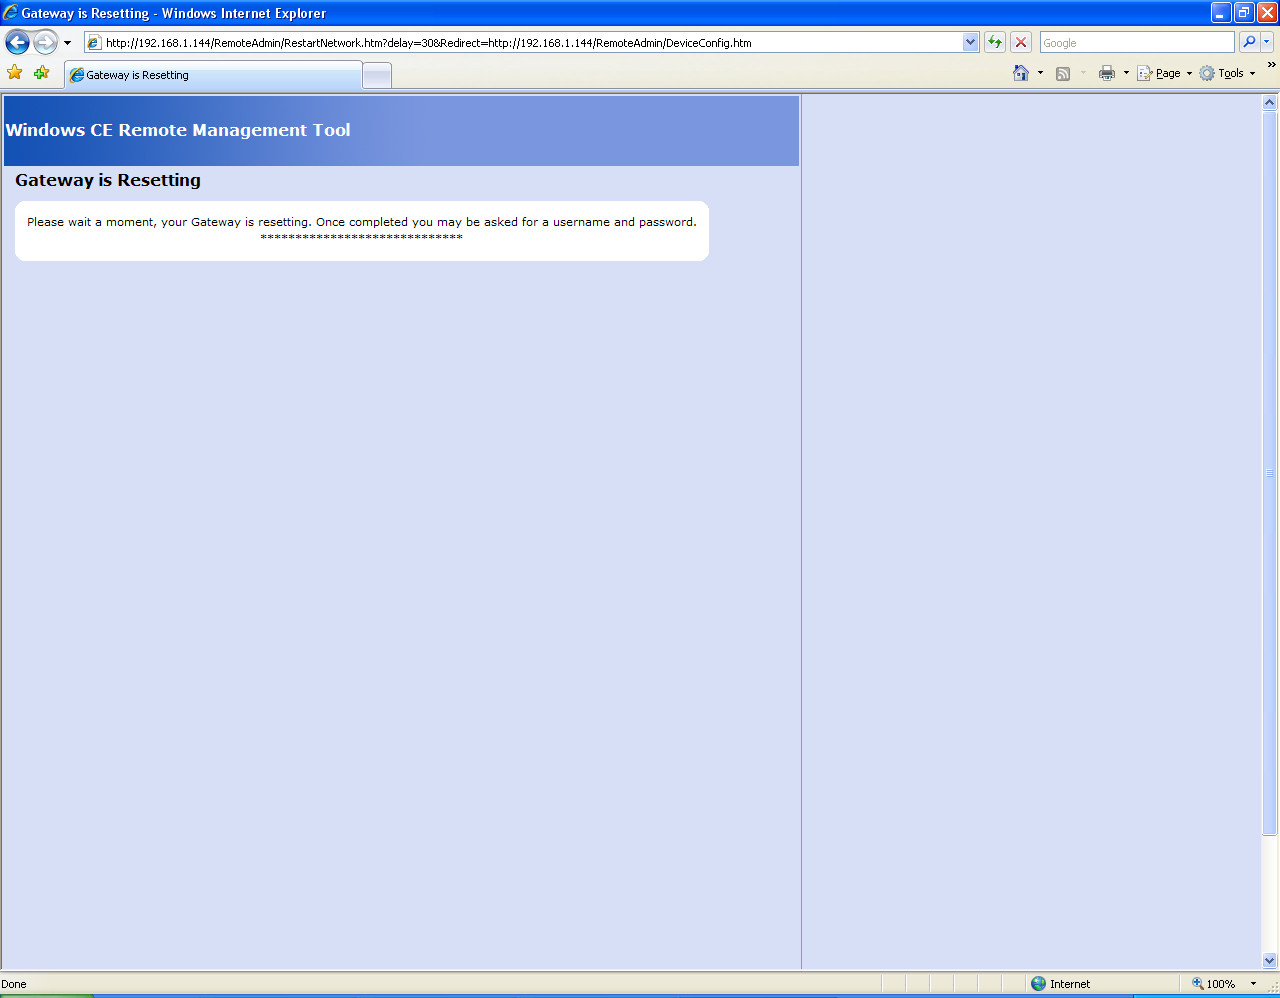This screenshot has width=1280, height=998.
Task: Click the Forward navigation arrow
Action: point(45,42)
